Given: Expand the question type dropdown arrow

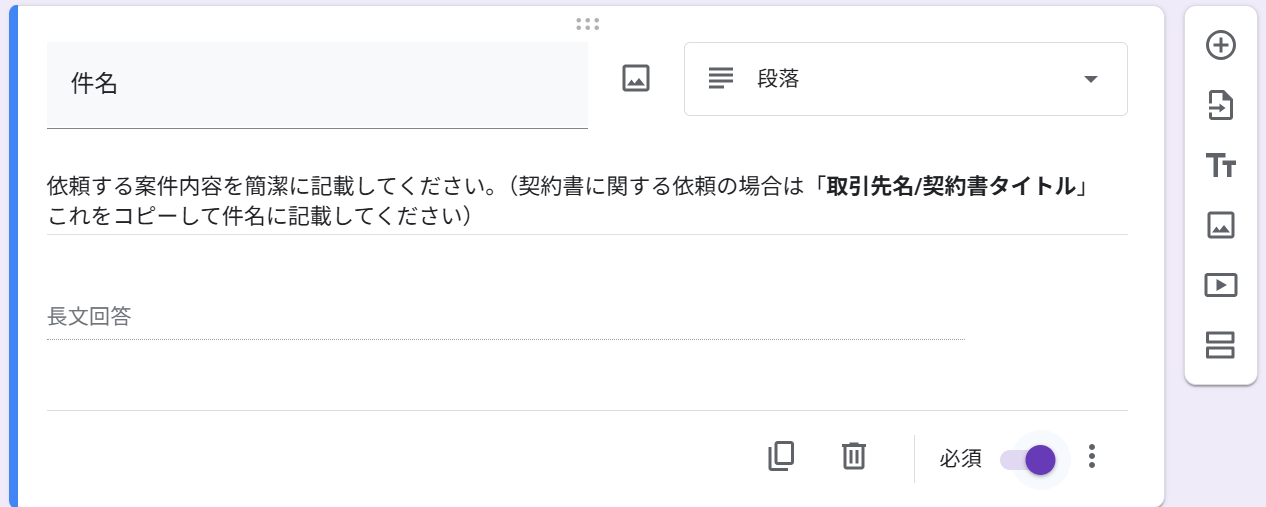Looking at the screenshot, I should pyautogui.click(x=1091, y=79).
